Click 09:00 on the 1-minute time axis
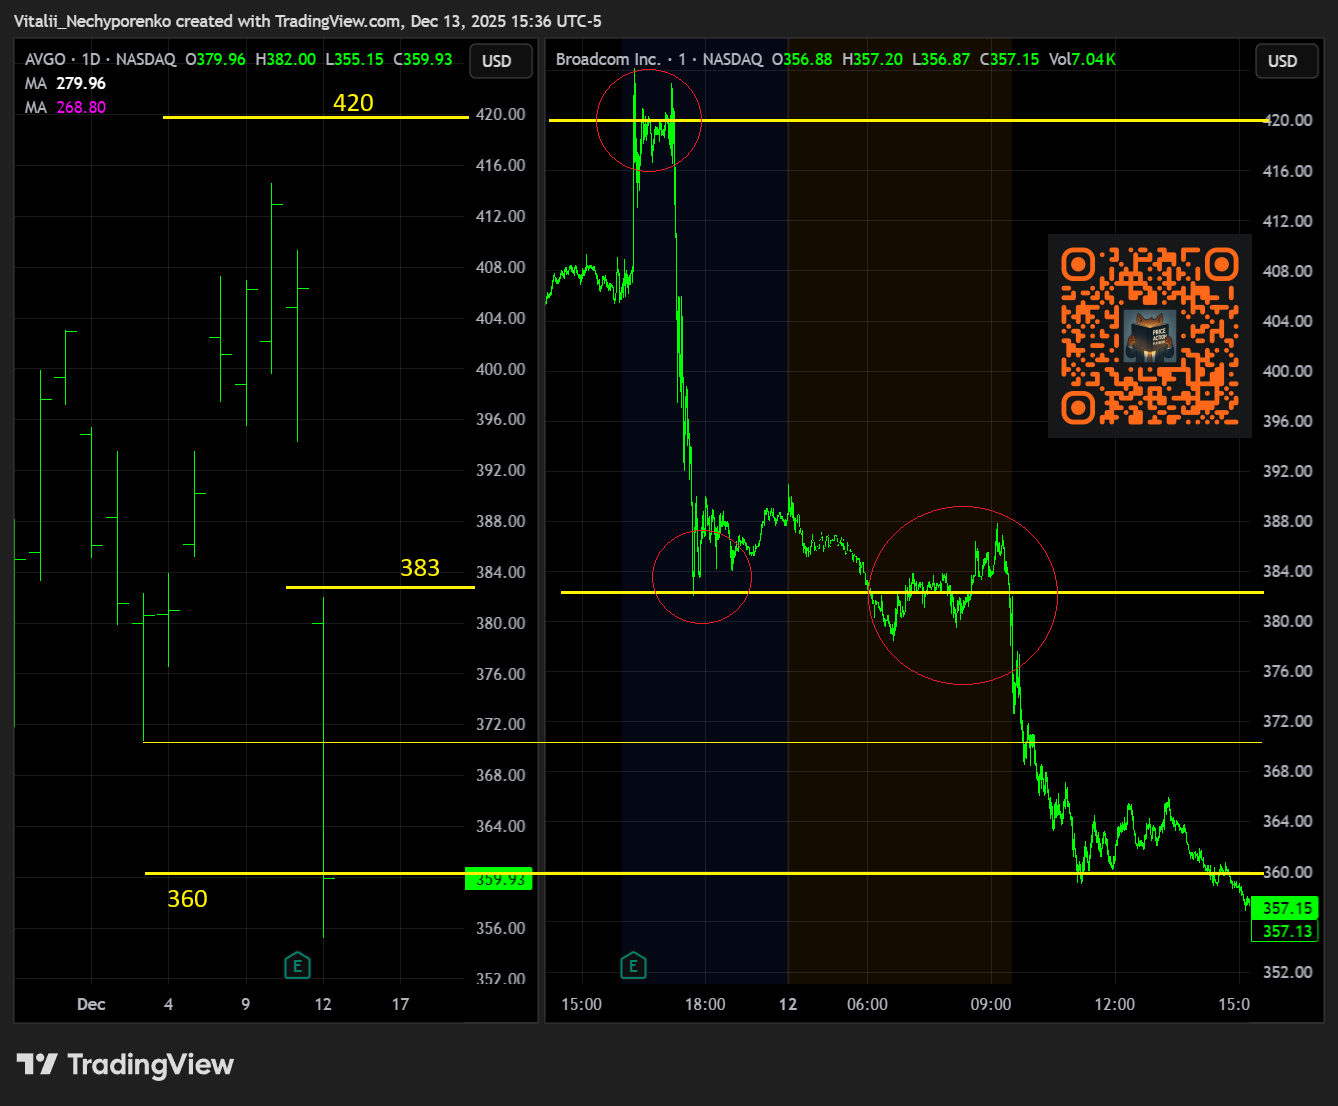Screen dimensions: 1338x1106 991,1004
